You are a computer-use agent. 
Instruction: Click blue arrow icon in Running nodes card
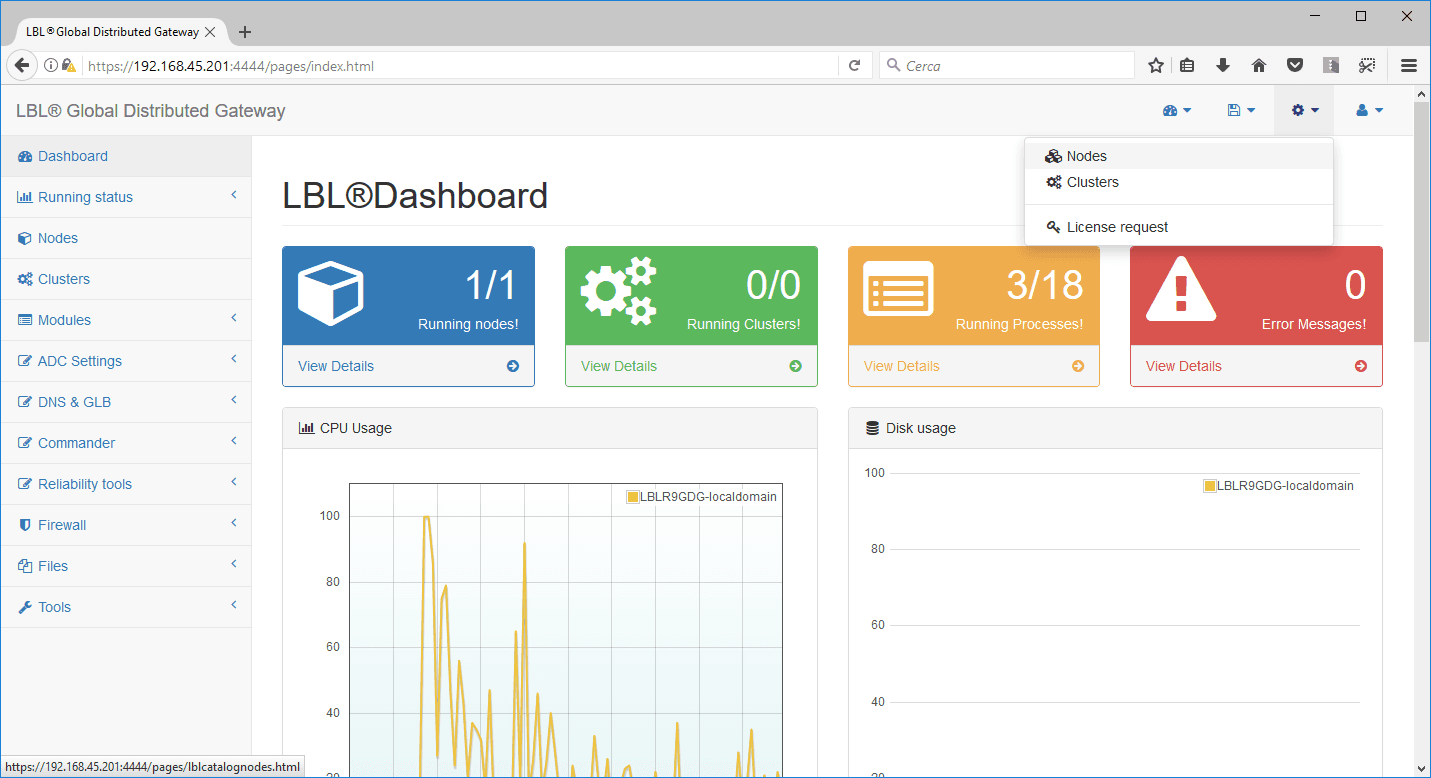tap(513, 366)
